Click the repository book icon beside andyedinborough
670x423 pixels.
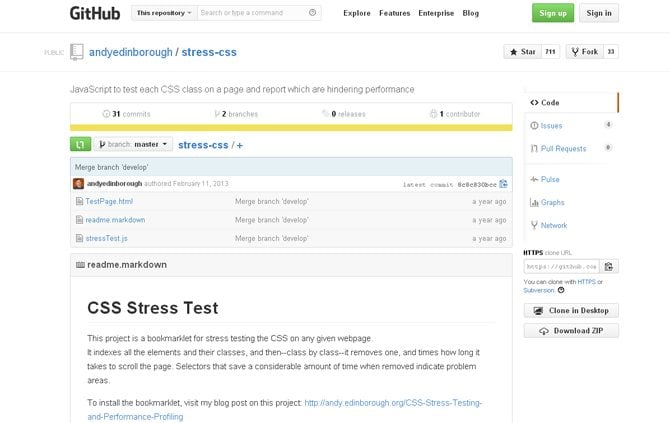pyautogui.click(x=77, y=51)
